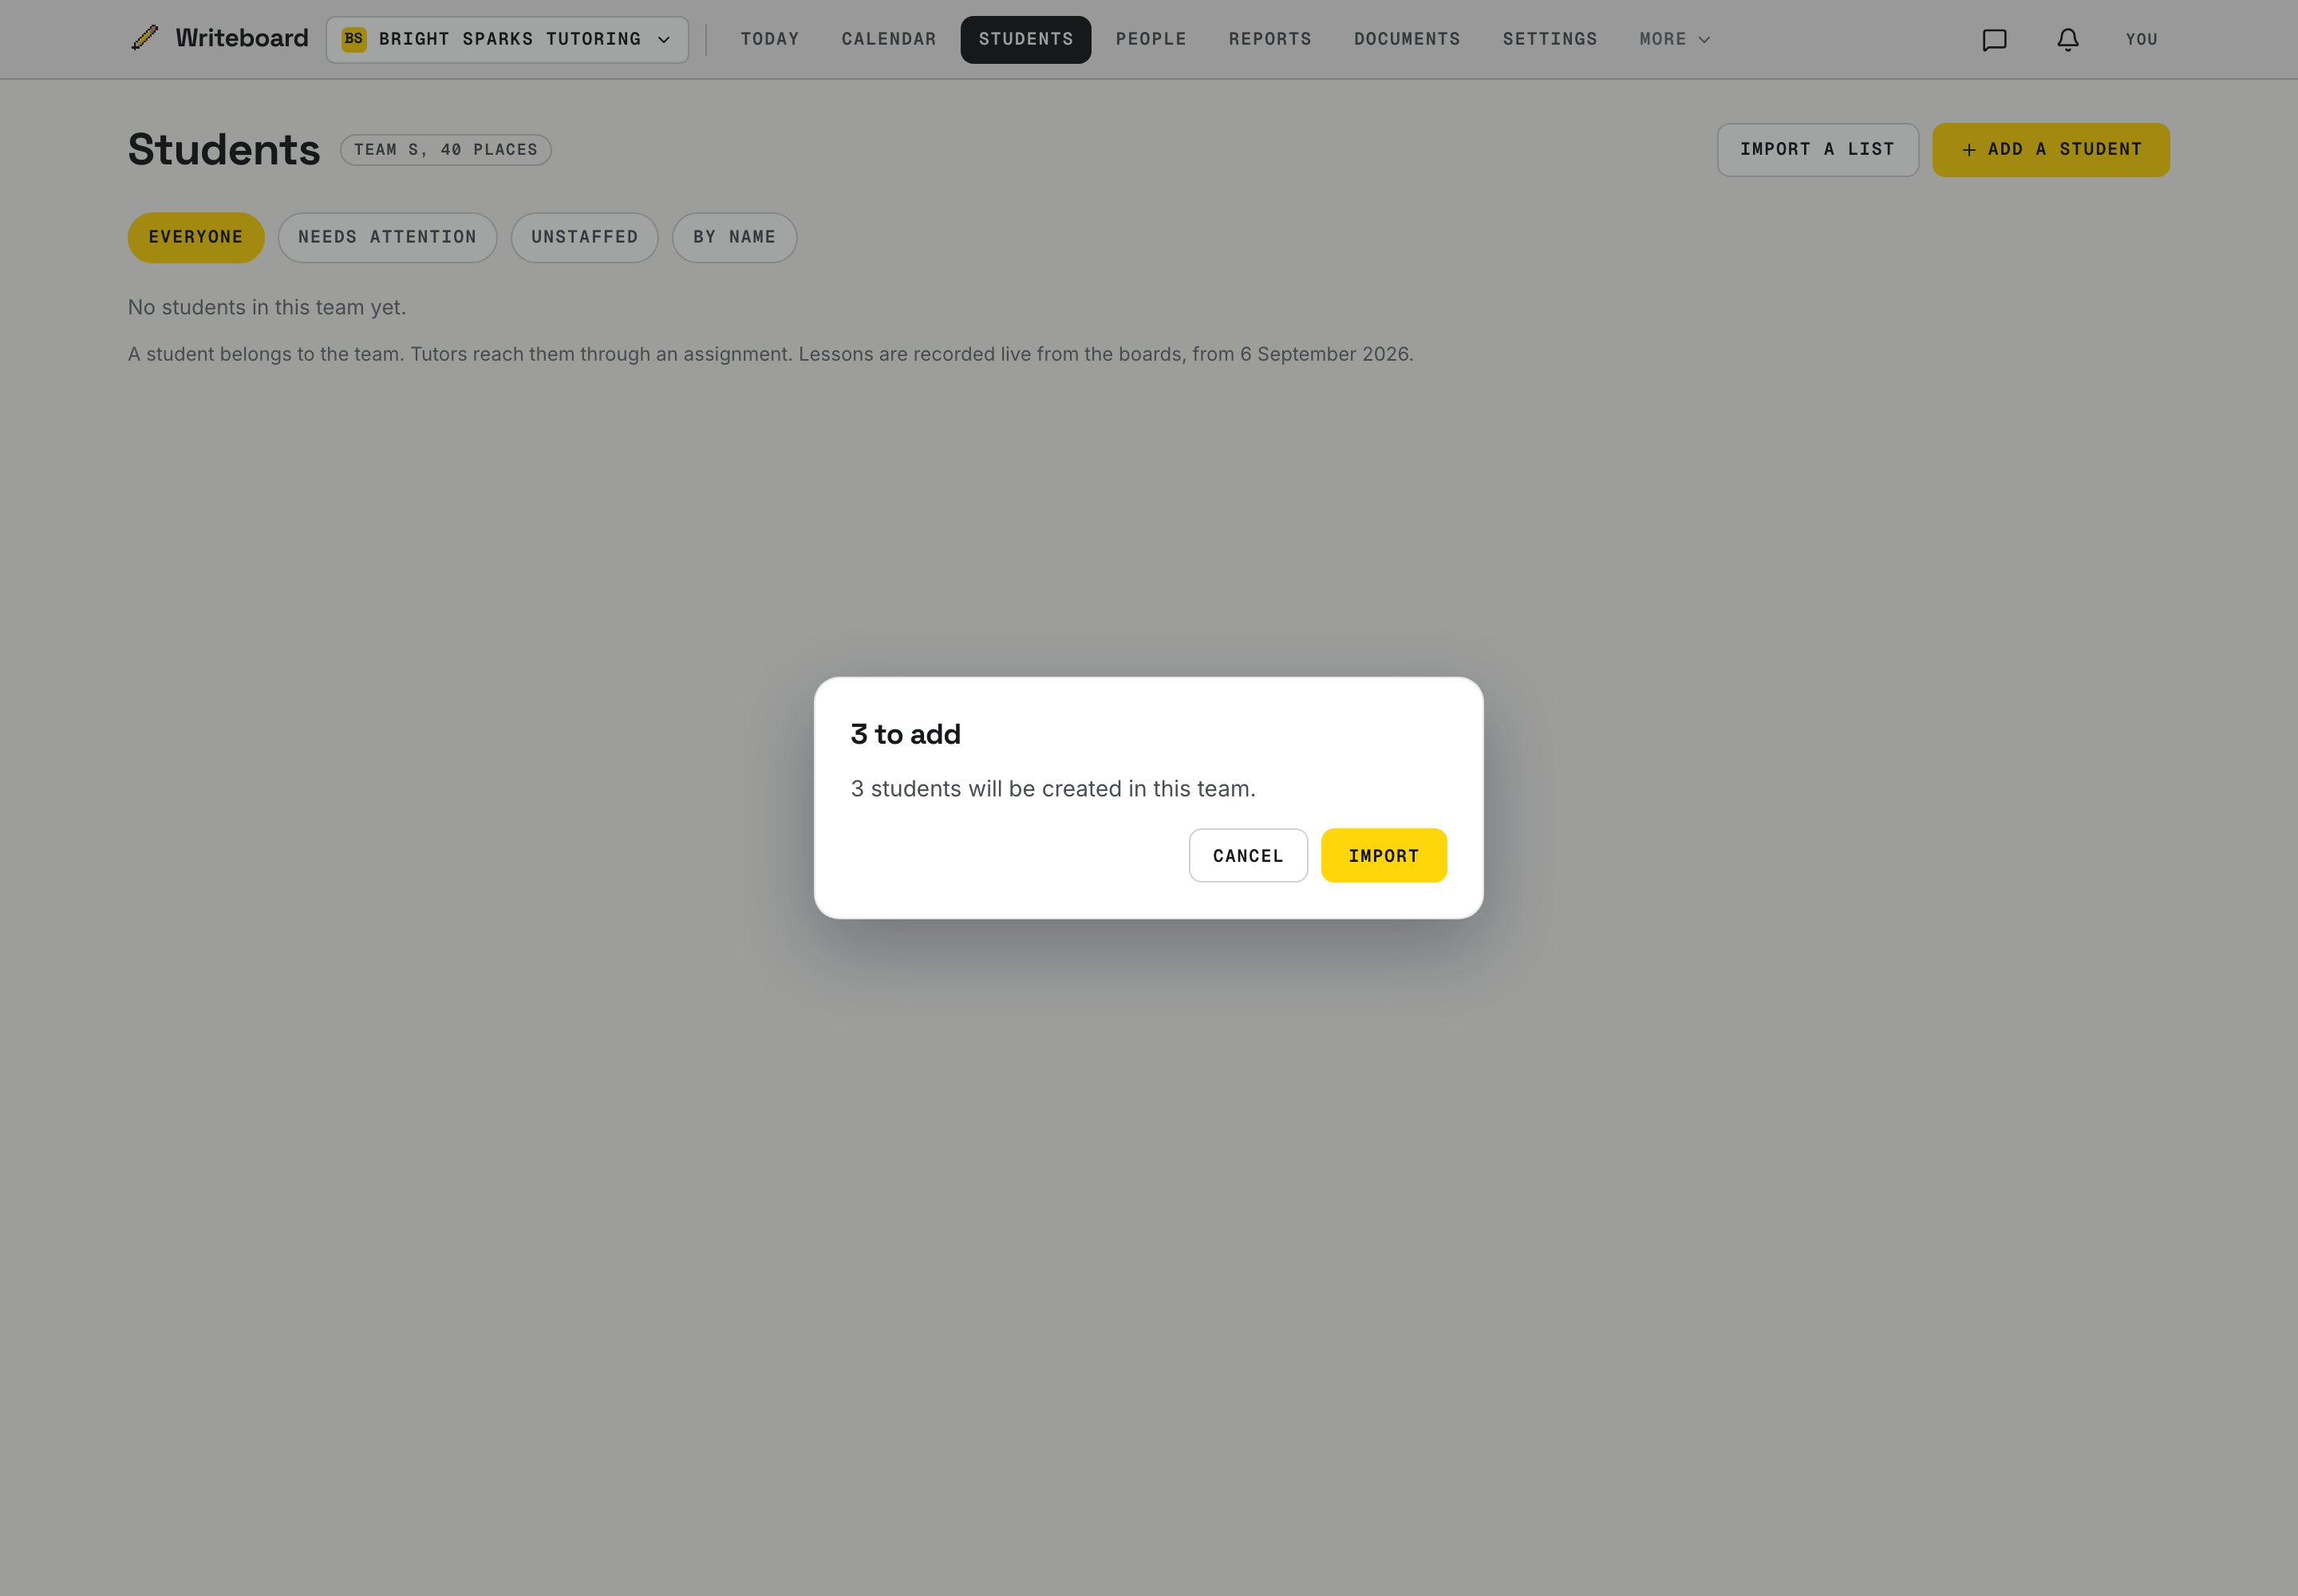The height and width of the screenshot is (1596, 2298).
Task: Go to the Today tab
Action: point(769,39)
